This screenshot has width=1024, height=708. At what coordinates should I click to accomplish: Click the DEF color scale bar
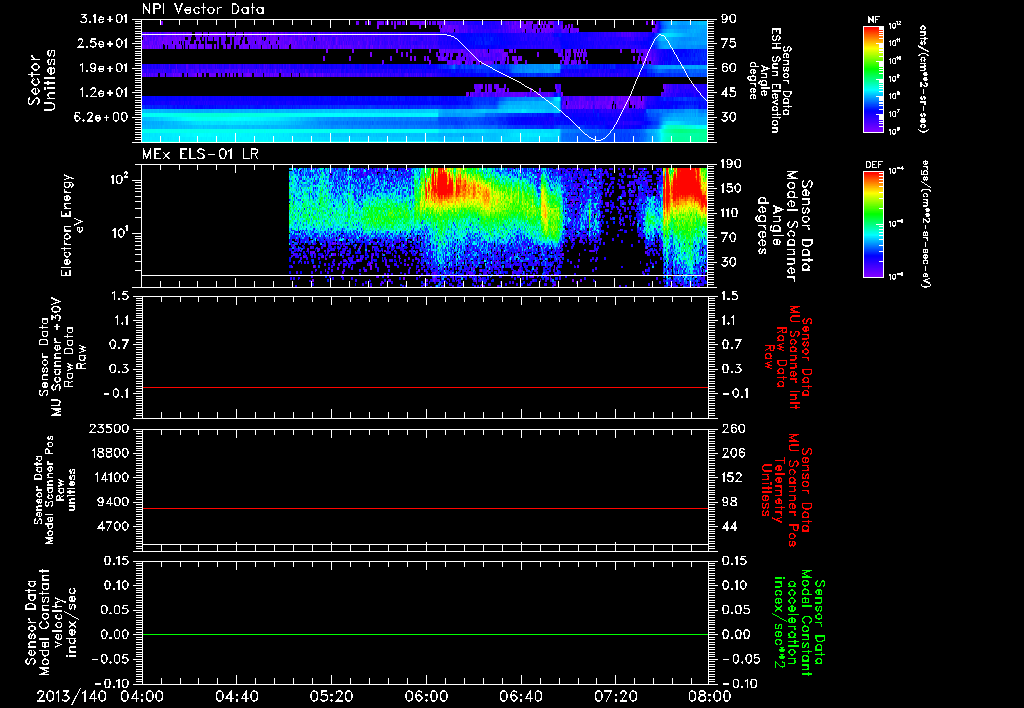[x=873, y=223]
